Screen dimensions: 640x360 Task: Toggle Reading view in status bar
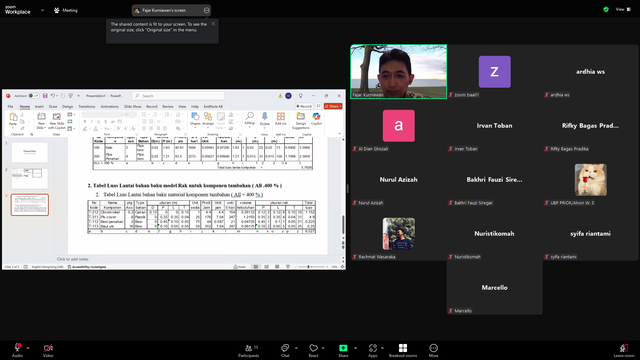click(x=277, y=267)
